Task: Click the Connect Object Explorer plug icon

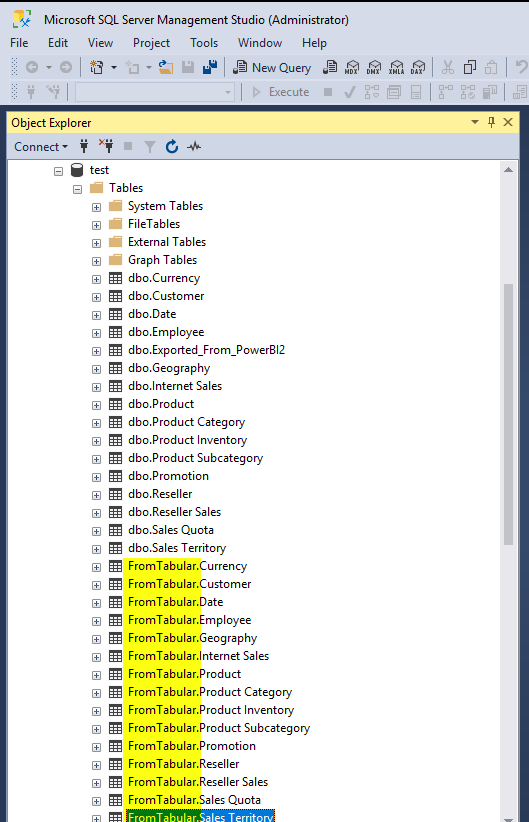Action: pos(84,146)
